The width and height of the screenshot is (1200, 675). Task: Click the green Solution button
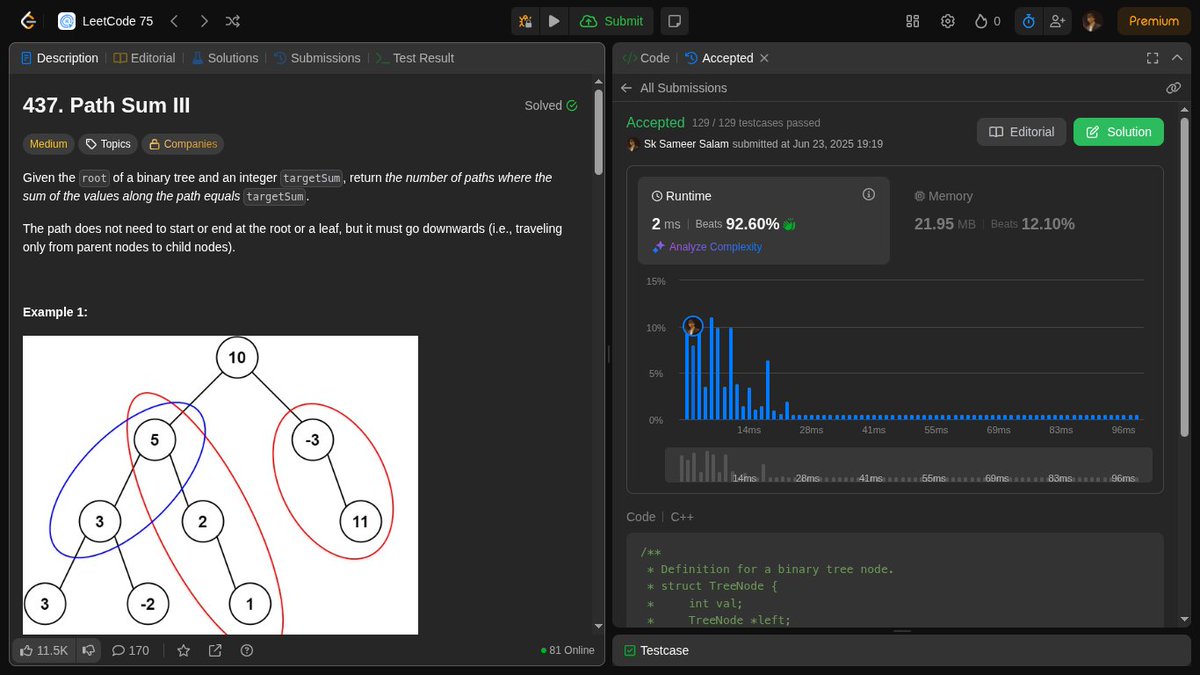point(1119,132)
